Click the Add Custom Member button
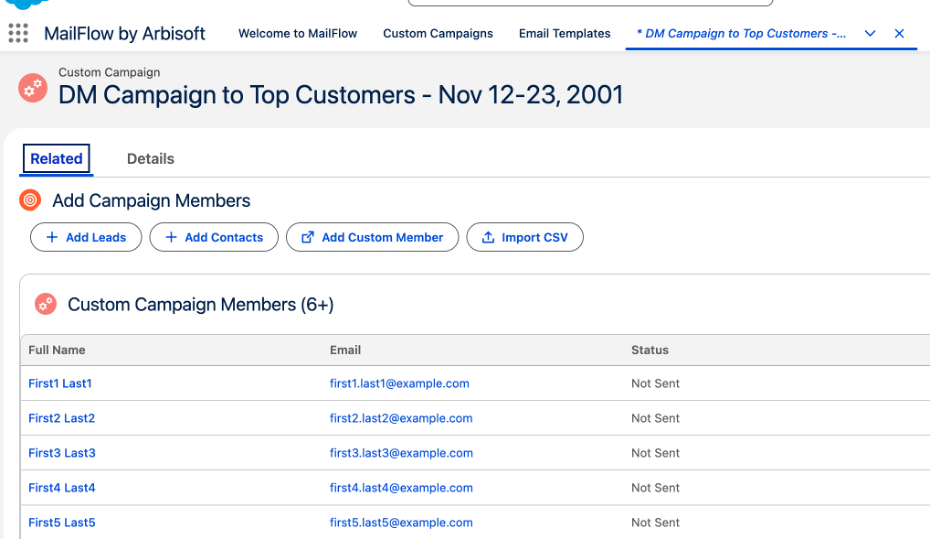 tap(372, 237)
